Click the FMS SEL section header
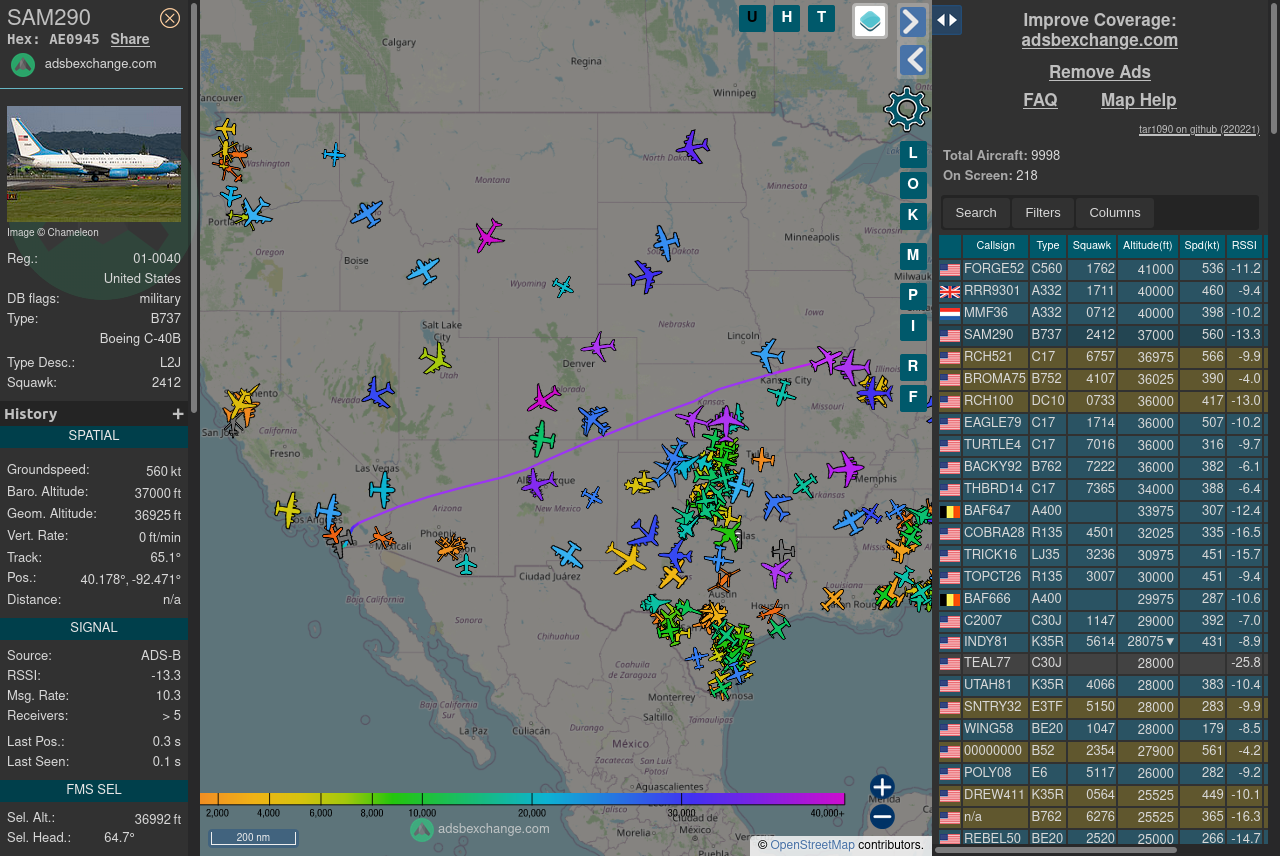 point(94,790)
